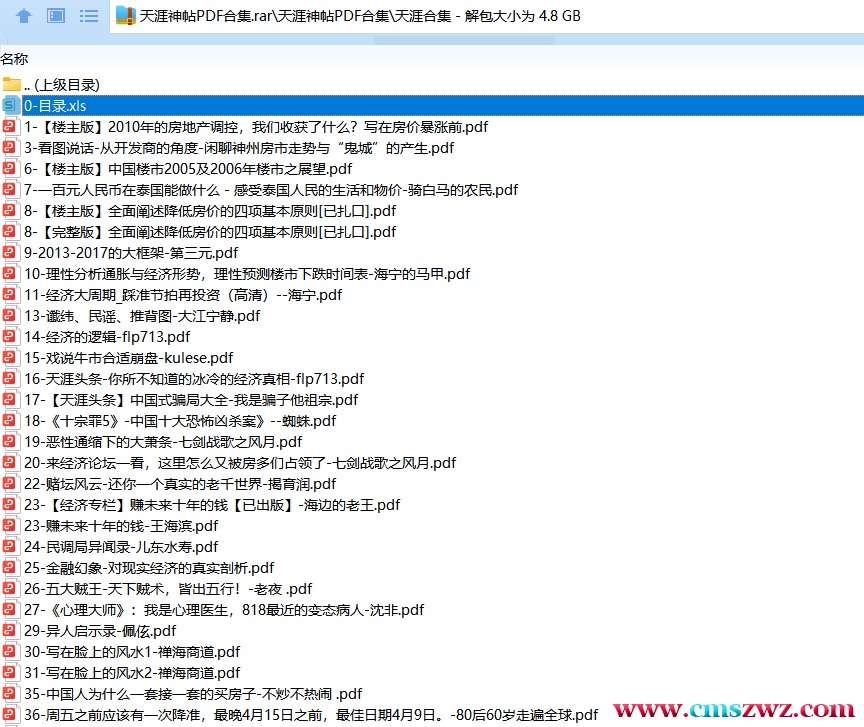Click the 名称 column header to sort
Image resolution: width=864 pixels, height=727 pixels.
click(15, 59)
